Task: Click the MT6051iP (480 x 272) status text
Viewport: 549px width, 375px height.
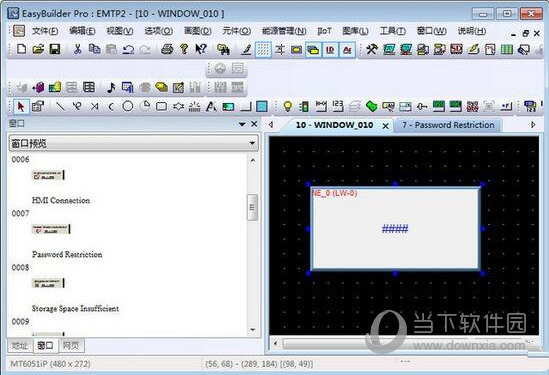Action: tap(50, 364)
